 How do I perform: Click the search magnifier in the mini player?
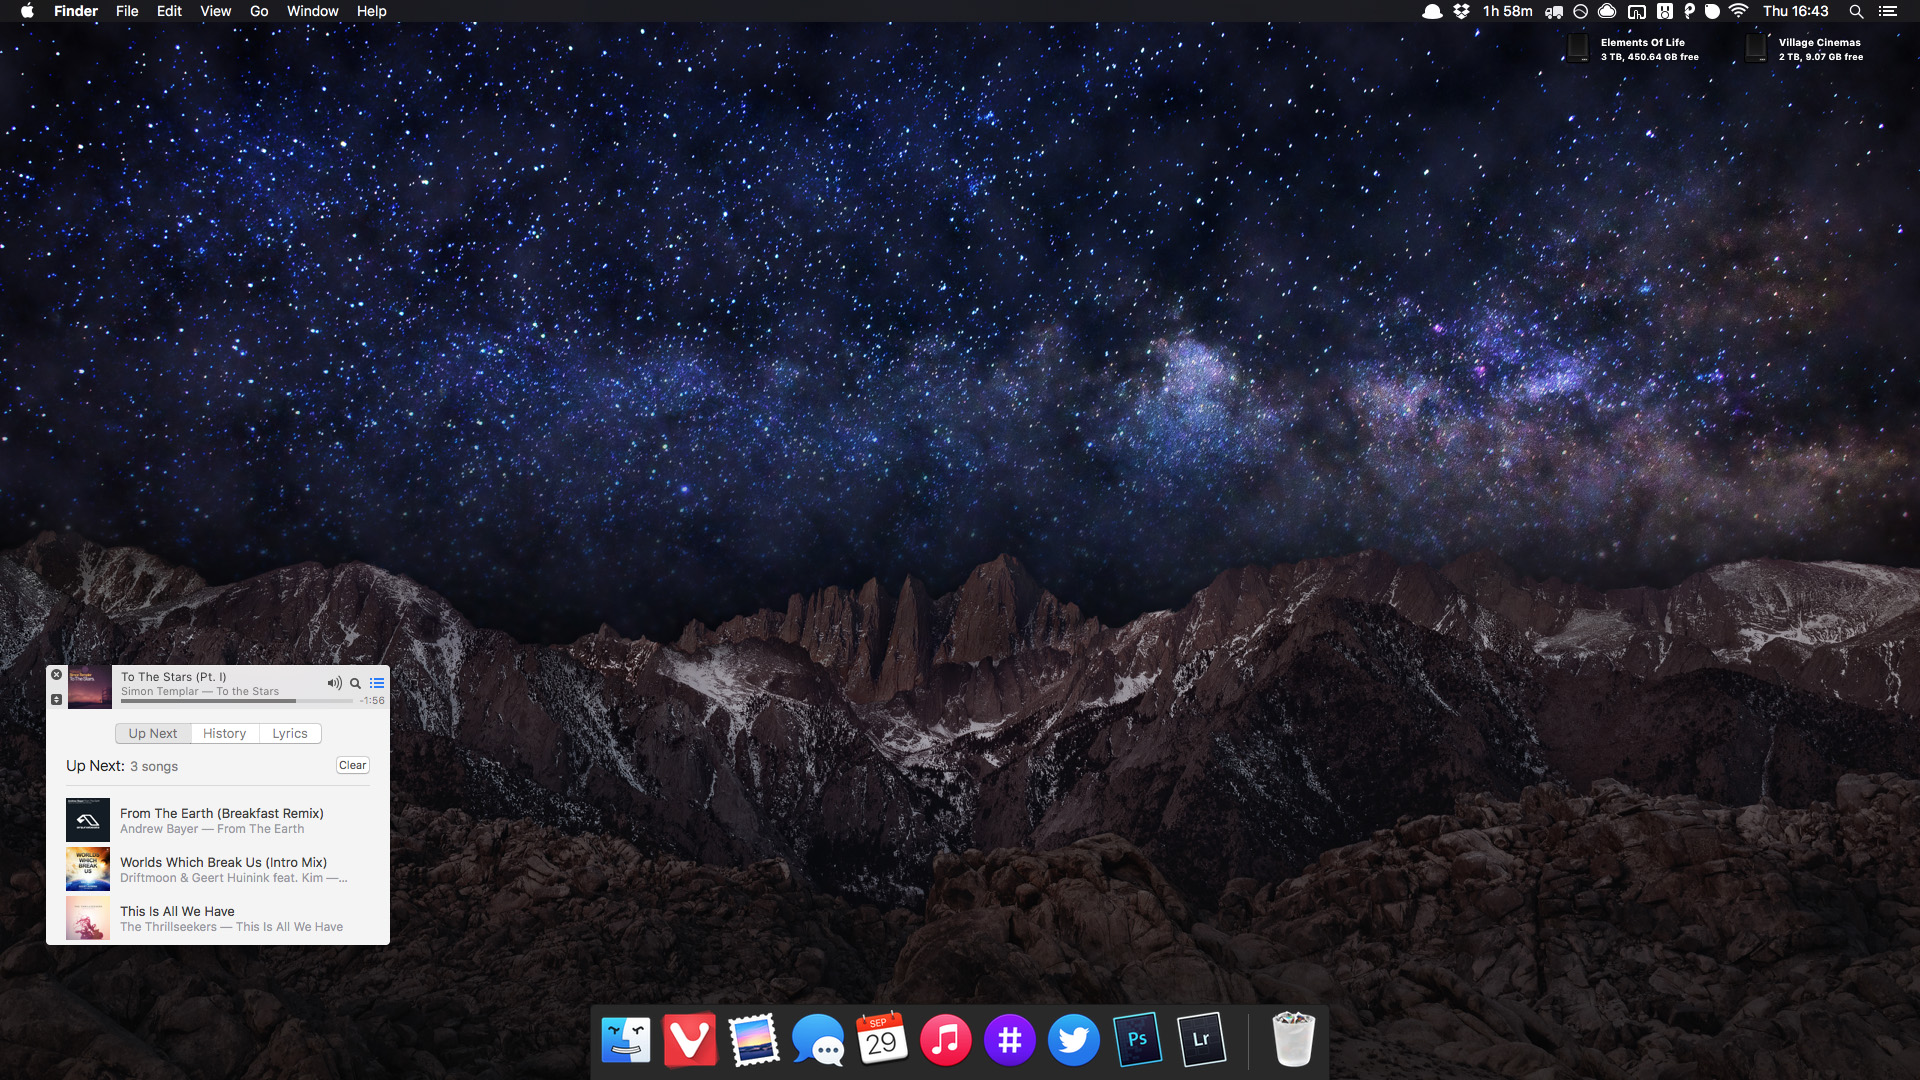[x=355, y=684]
